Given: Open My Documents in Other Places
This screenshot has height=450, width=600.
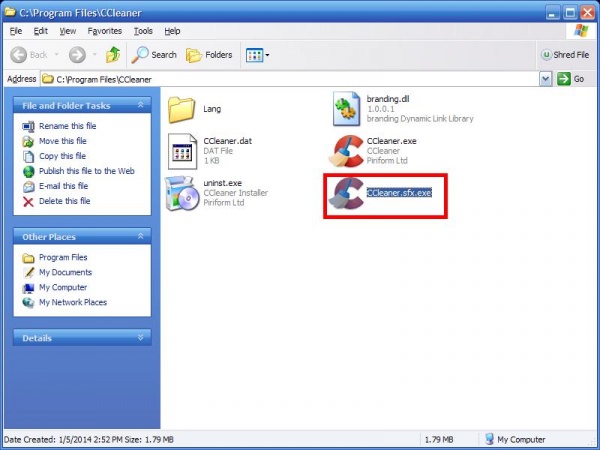Looking at the screenshot, I should click(x=65, y=272).
